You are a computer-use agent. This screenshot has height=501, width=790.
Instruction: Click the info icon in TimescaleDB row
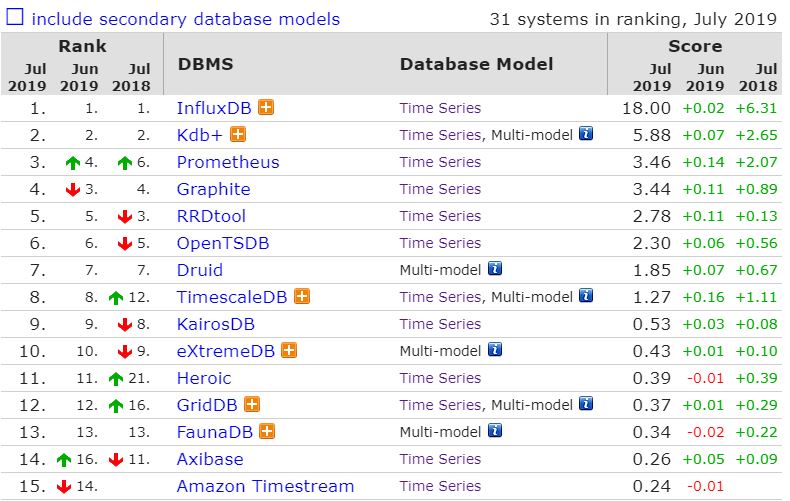point(586,295)
